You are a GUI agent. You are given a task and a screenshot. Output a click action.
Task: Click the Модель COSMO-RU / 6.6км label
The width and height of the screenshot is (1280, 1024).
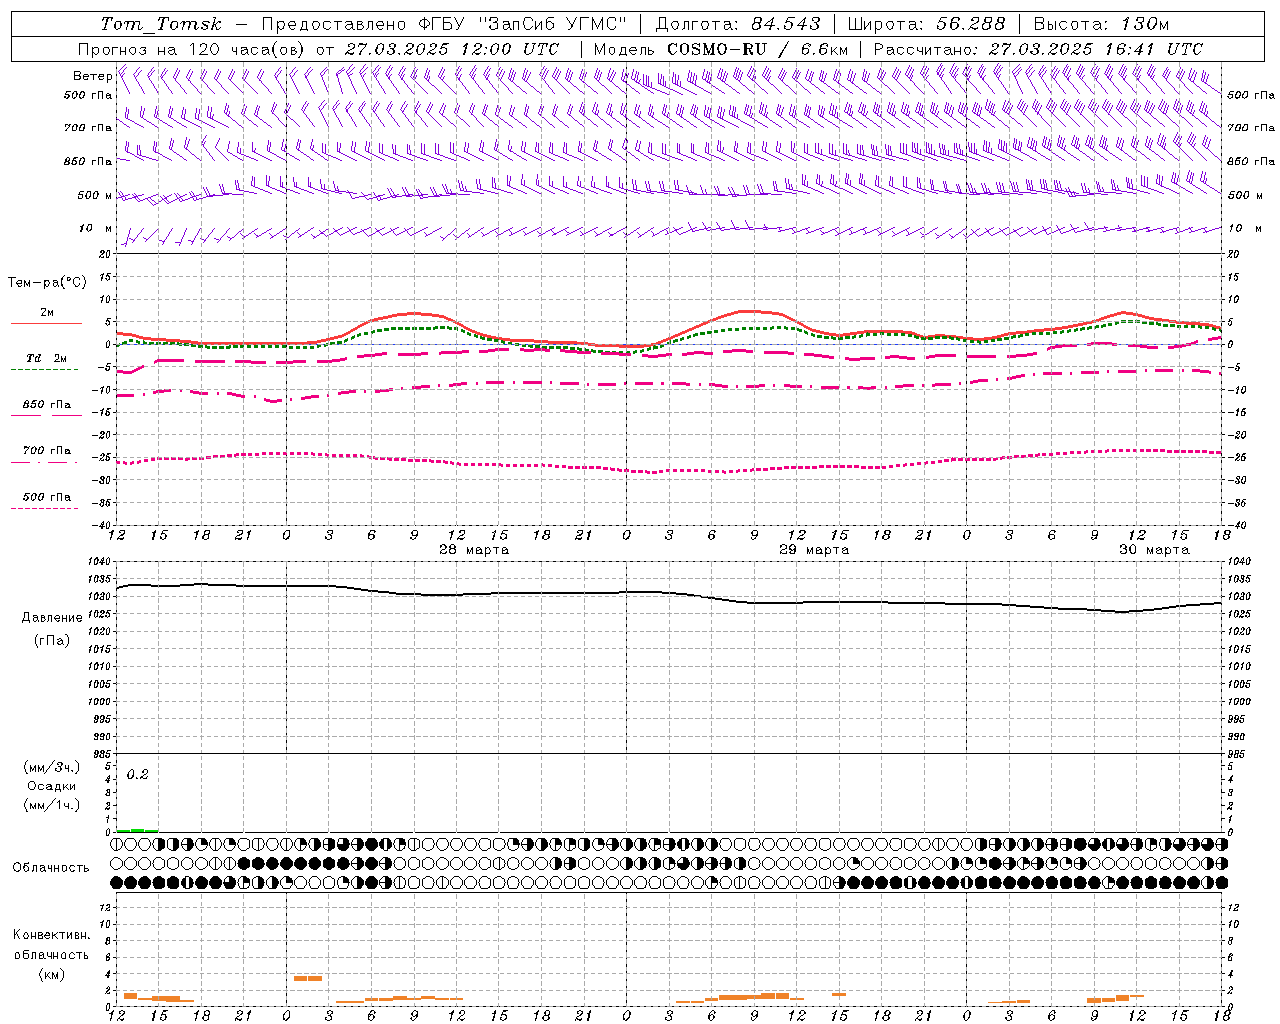tap(720, 49)
